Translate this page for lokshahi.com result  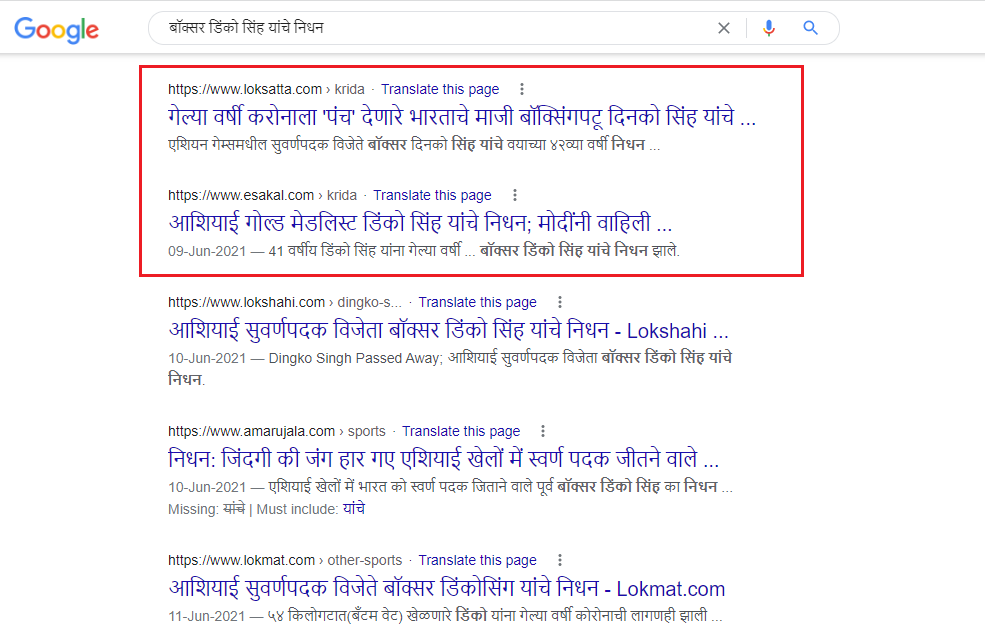click(477, 302)
